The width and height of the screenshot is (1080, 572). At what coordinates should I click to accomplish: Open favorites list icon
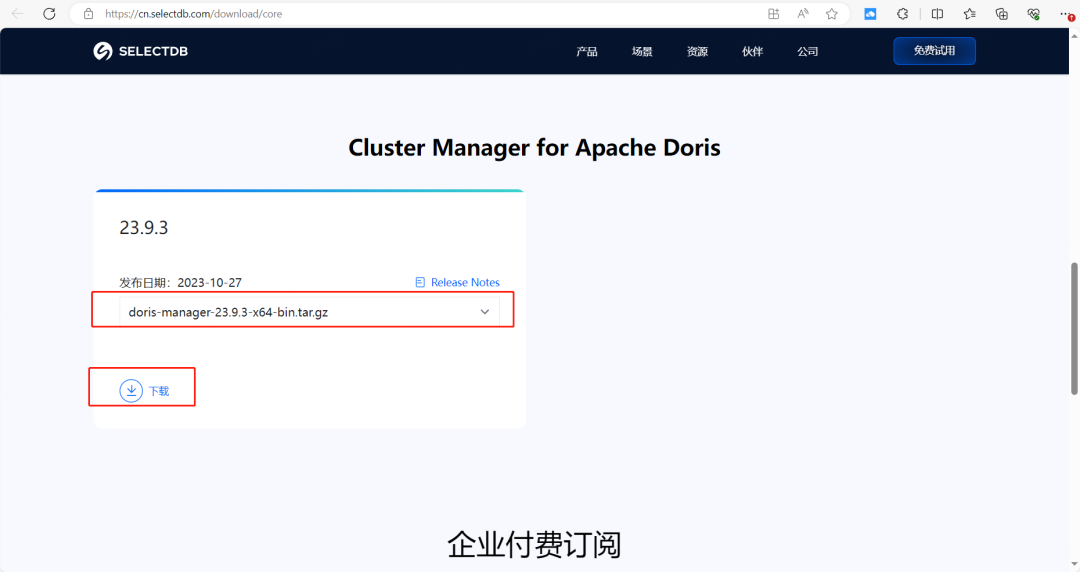[x=970, y=14]
